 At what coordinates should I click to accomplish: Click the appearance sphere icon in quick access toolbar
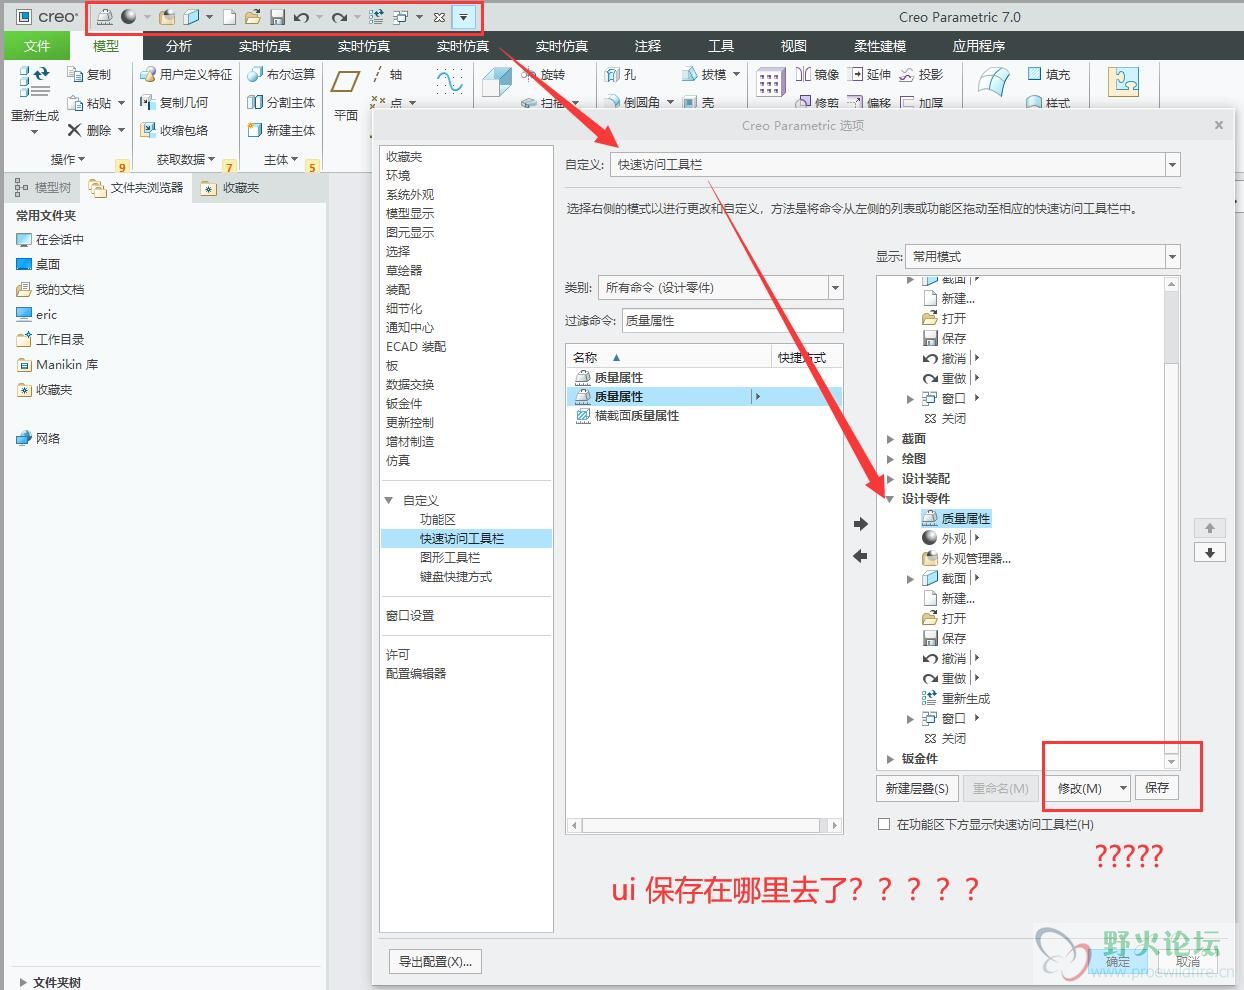pos(129,17)
